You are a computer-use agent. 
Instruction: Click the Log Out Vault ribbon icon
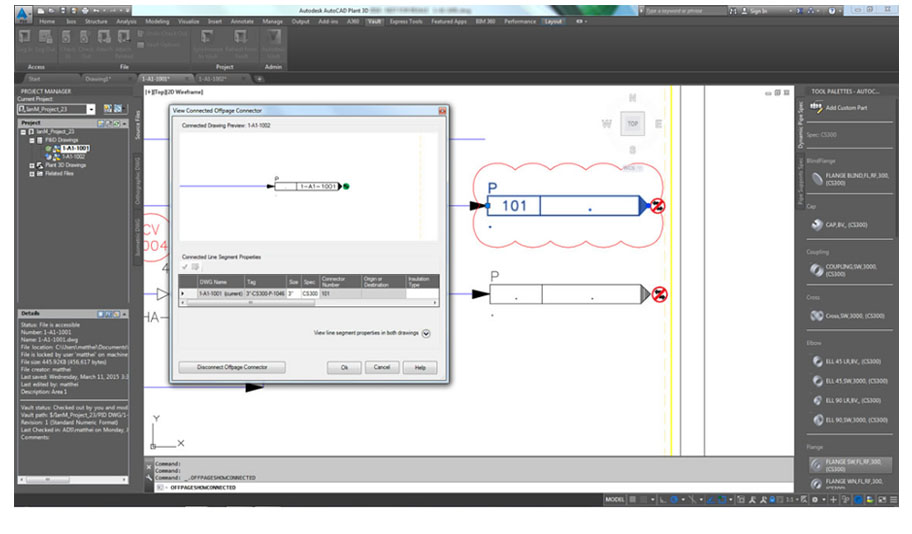(45, 37)
